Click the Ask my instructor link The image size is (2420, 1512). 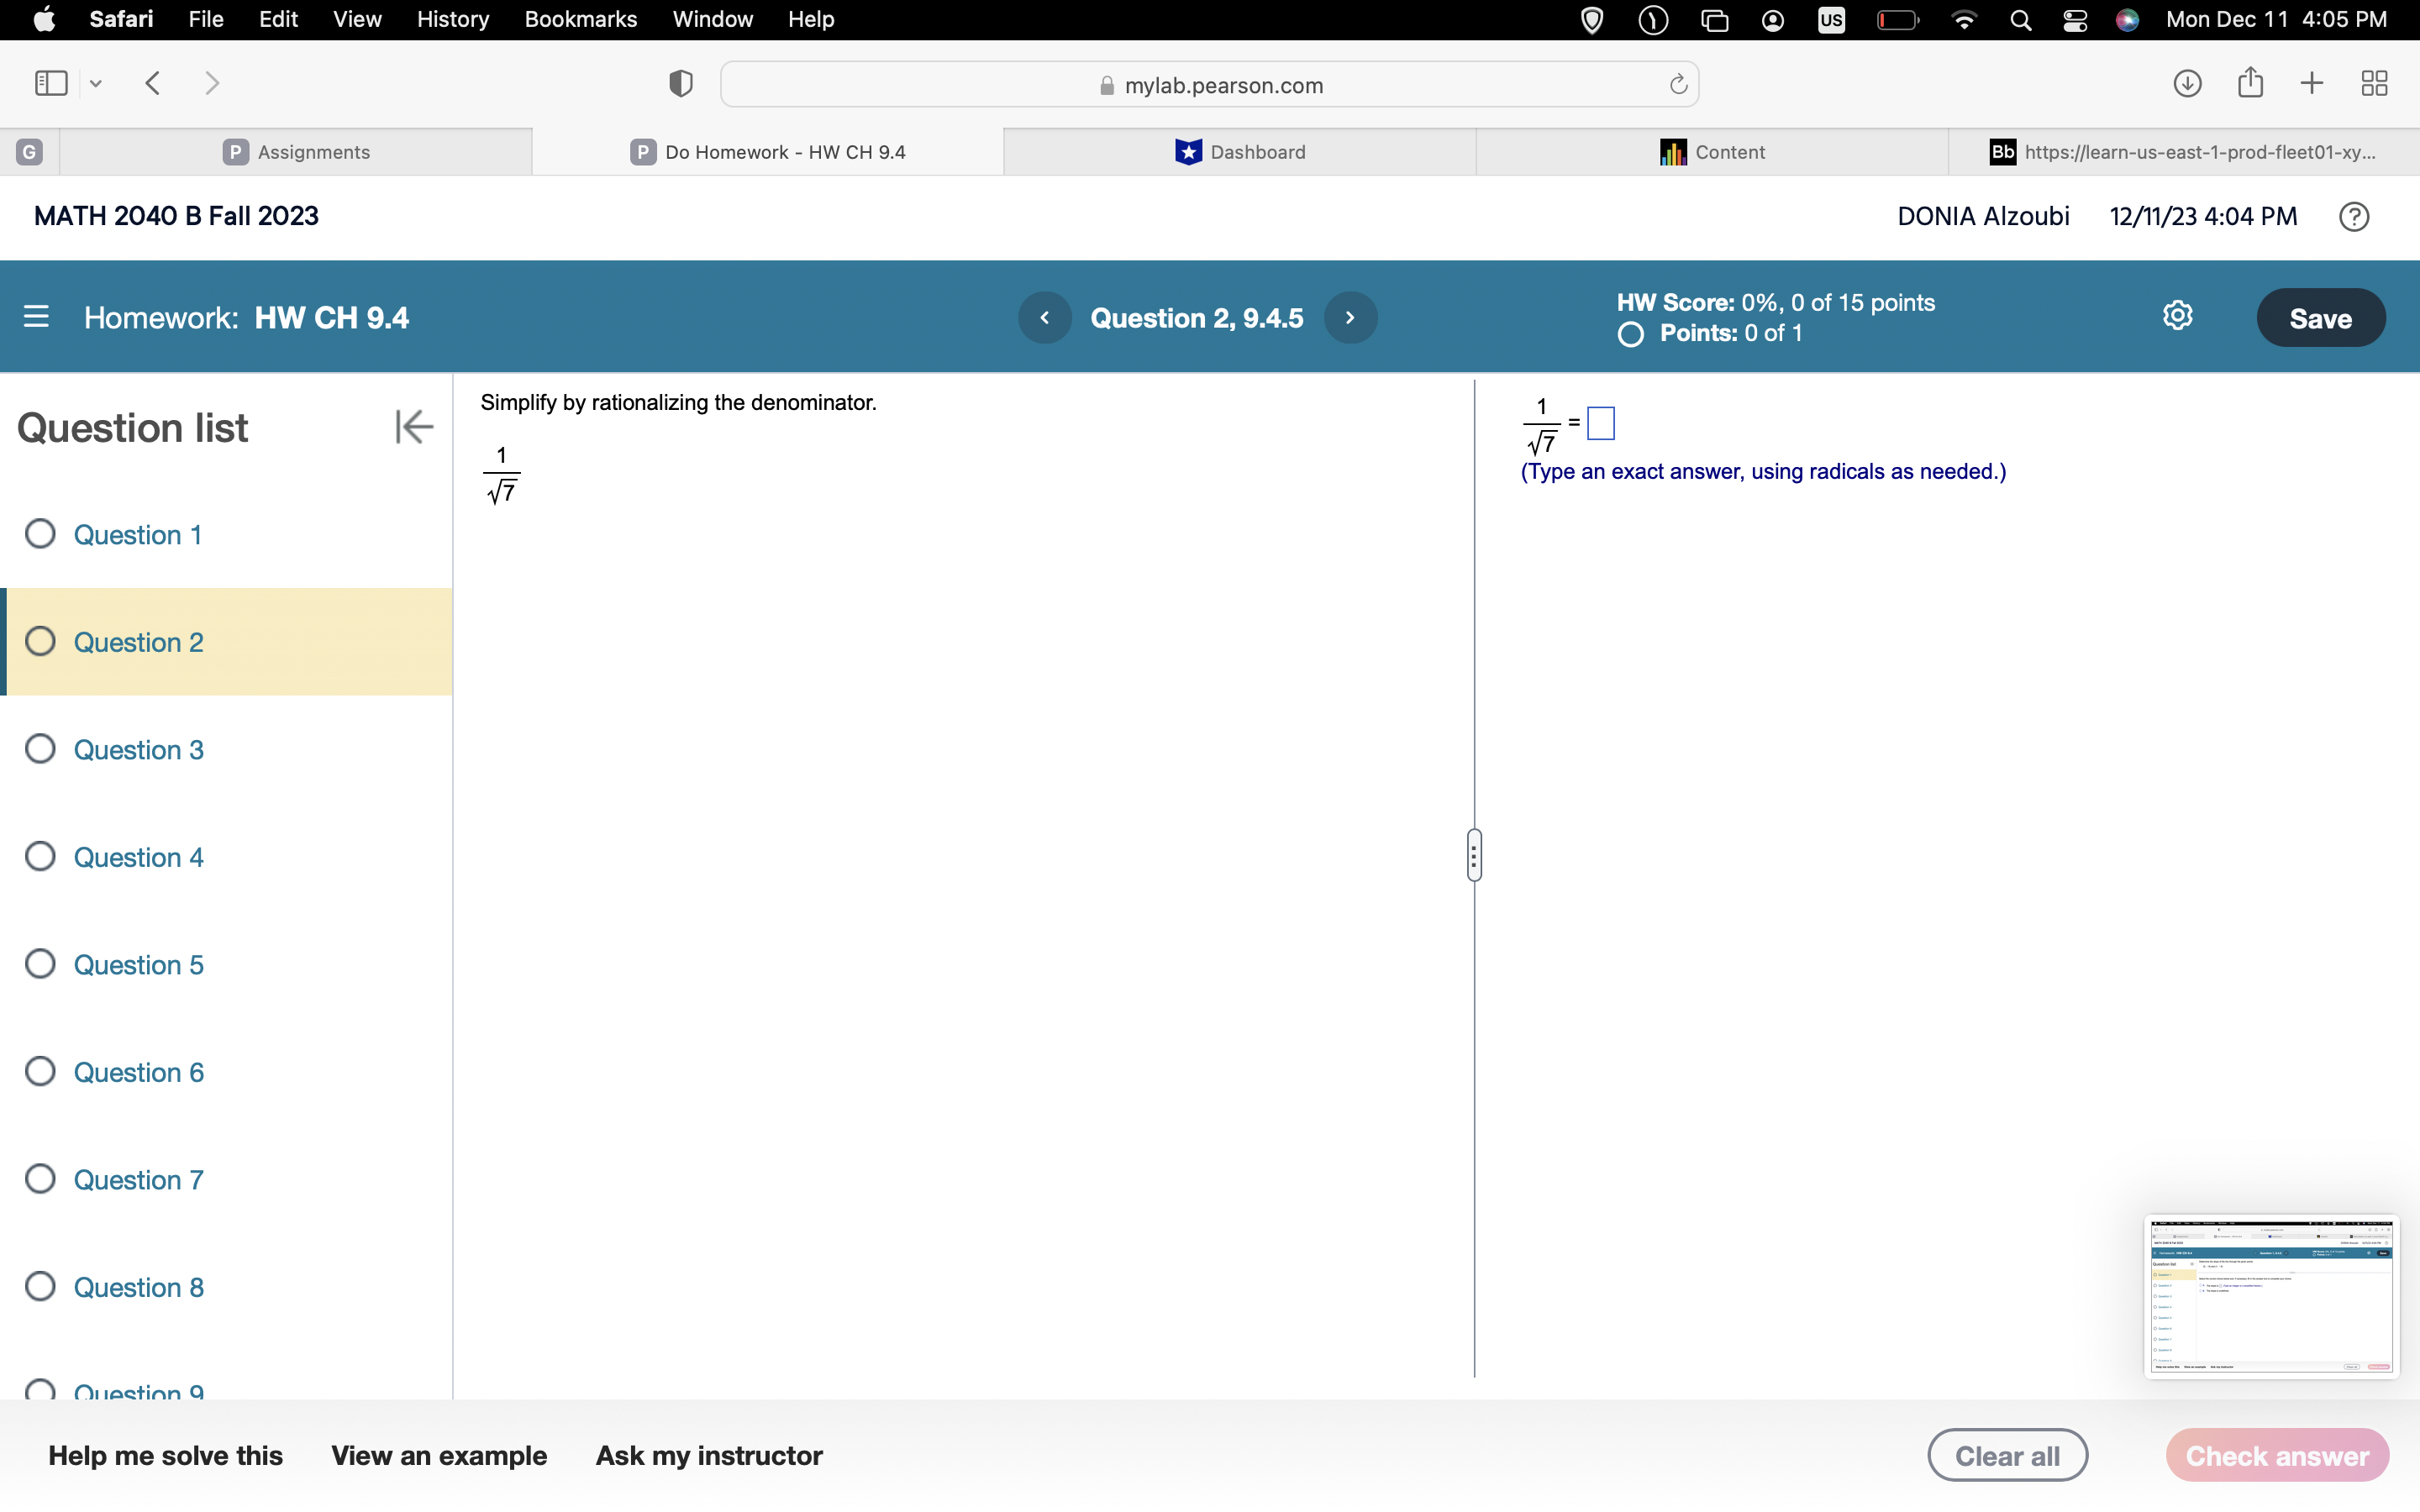pos(709,1455)
